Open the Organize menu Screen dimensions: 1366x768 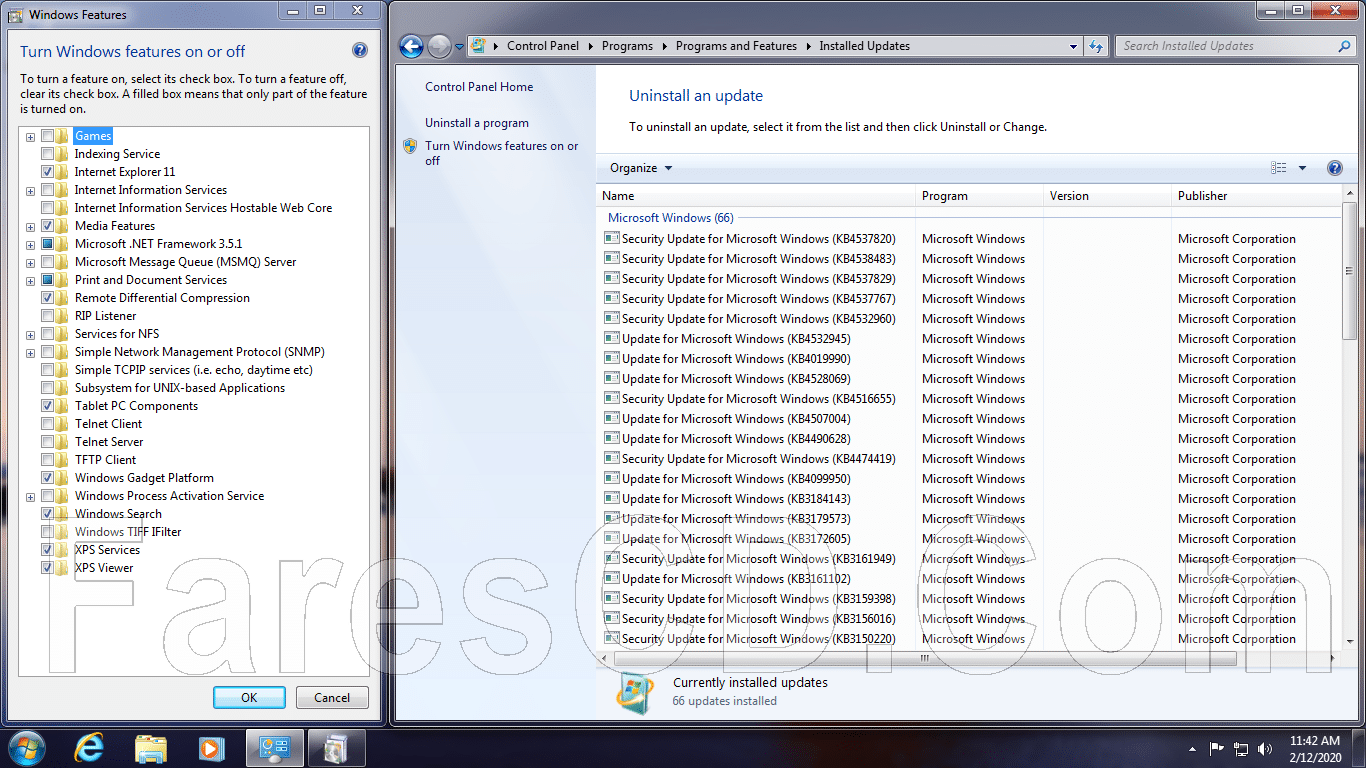641,168
